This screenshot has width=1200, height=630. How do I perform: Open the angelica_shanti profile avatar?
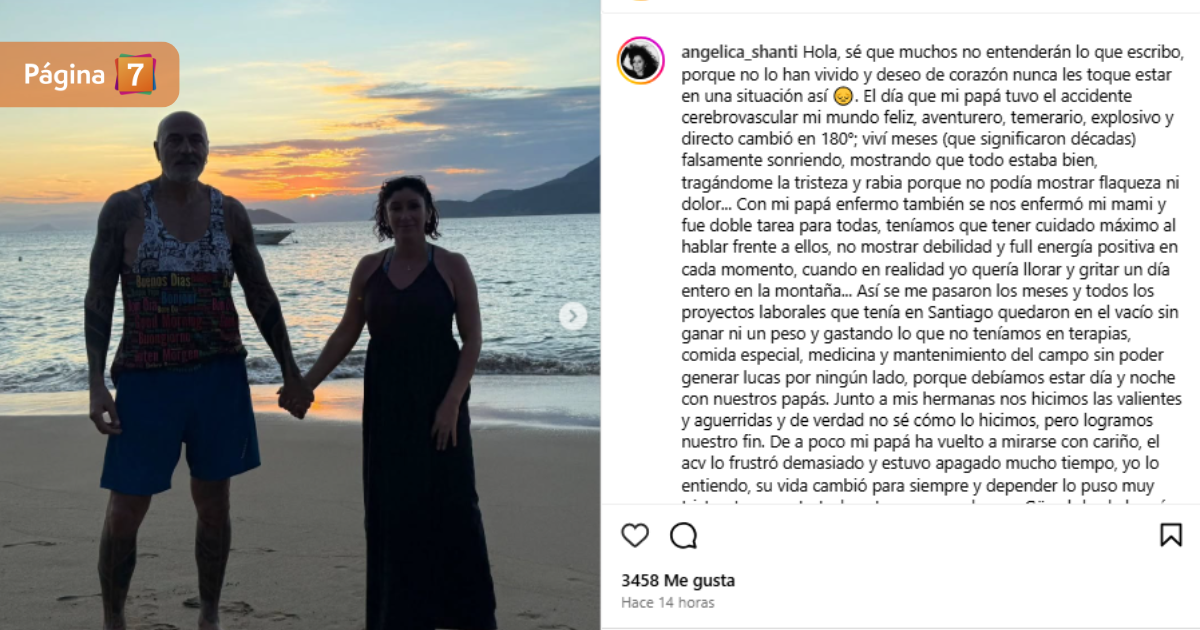coord(641,60)
